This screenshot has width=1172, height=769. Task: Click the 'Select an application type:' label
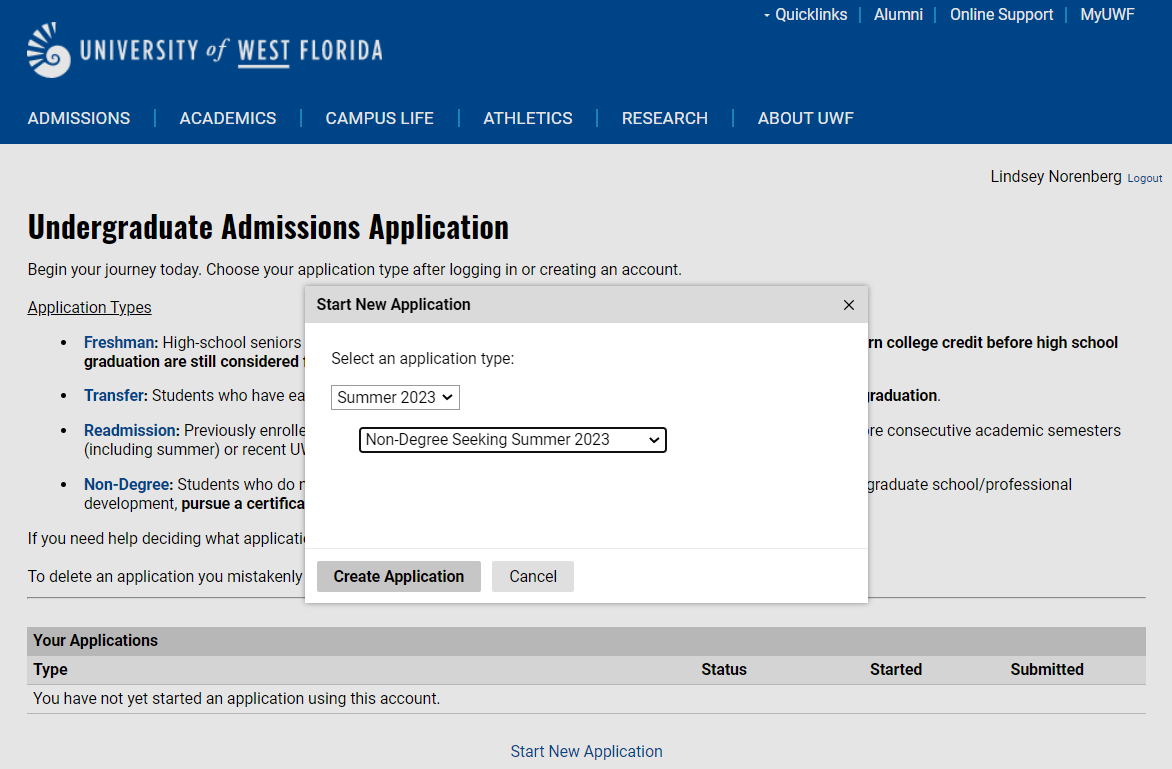pos(422,359)
